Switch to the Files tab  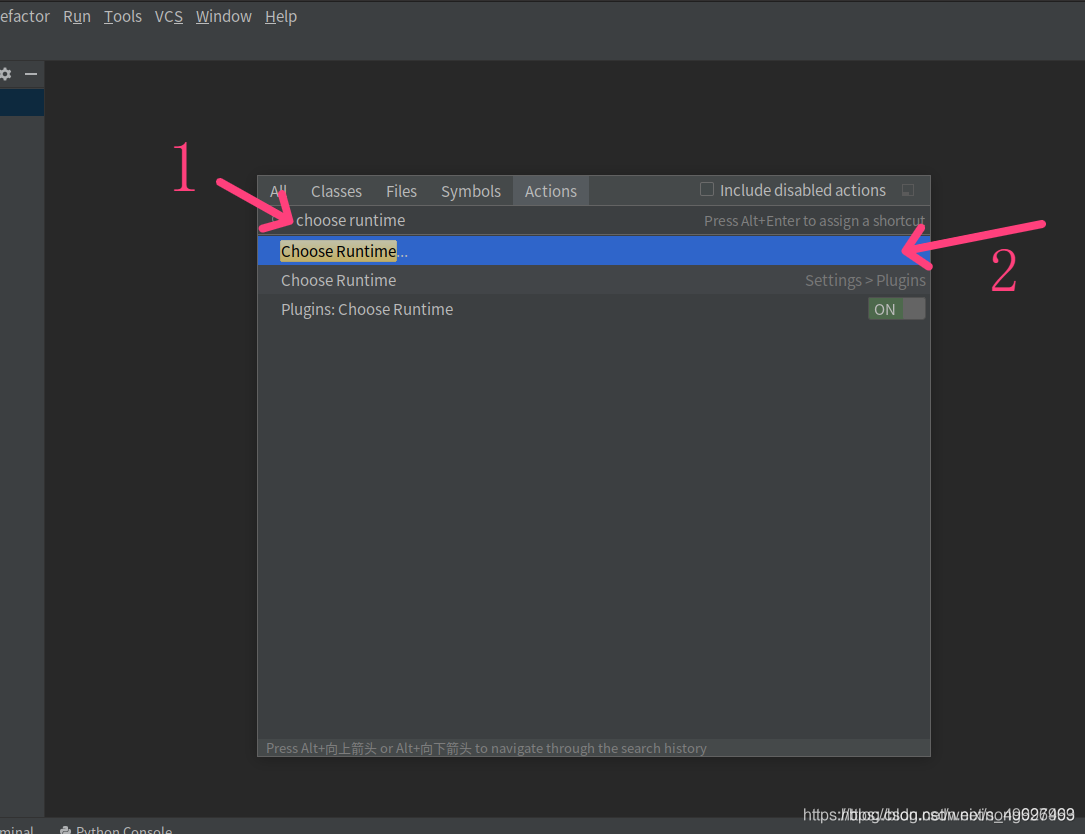click(x=401, y=191)
